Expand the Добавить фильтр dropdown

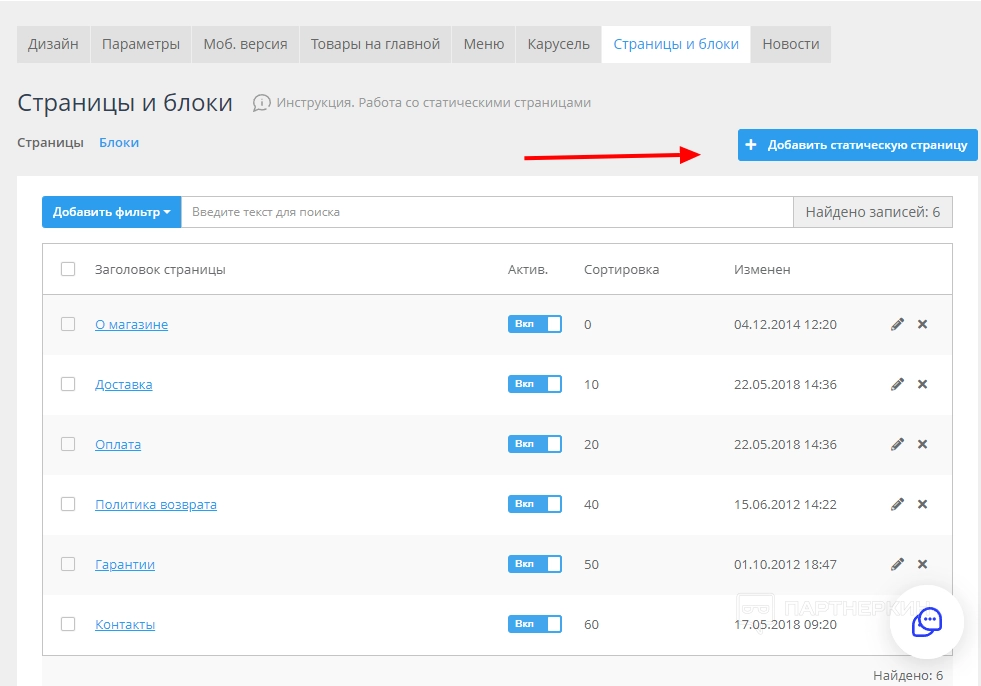111,212
